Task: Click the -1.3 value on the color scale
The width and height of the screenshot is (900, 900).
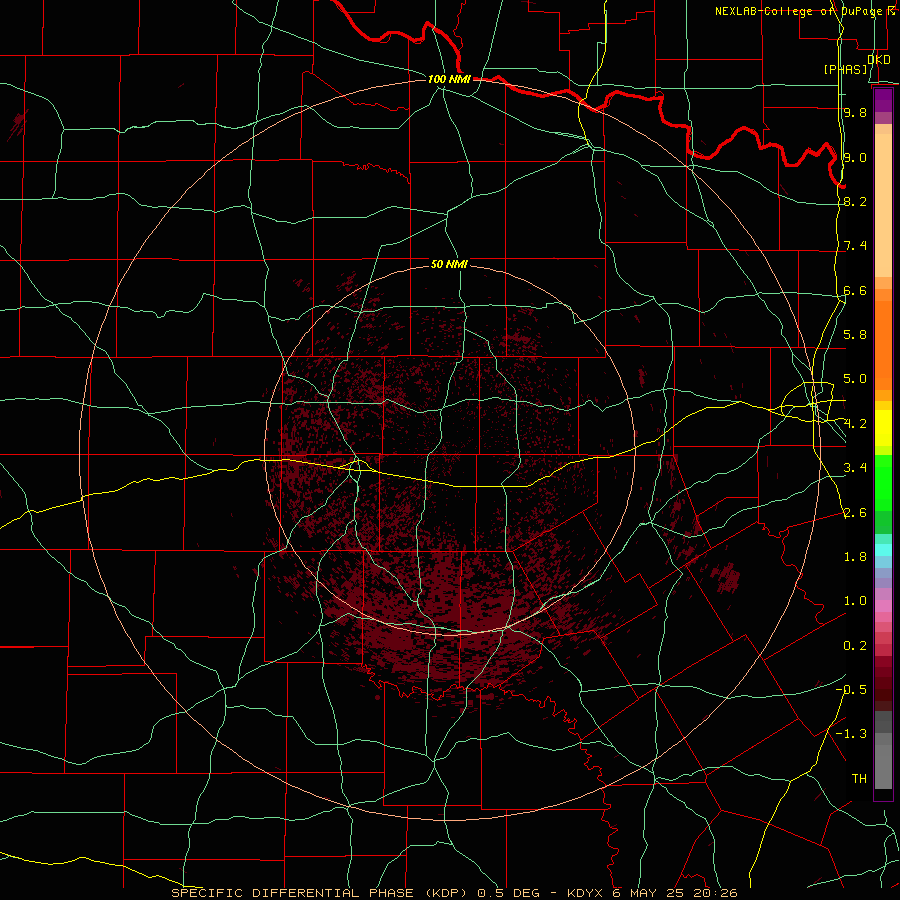Action: [851, 734]
